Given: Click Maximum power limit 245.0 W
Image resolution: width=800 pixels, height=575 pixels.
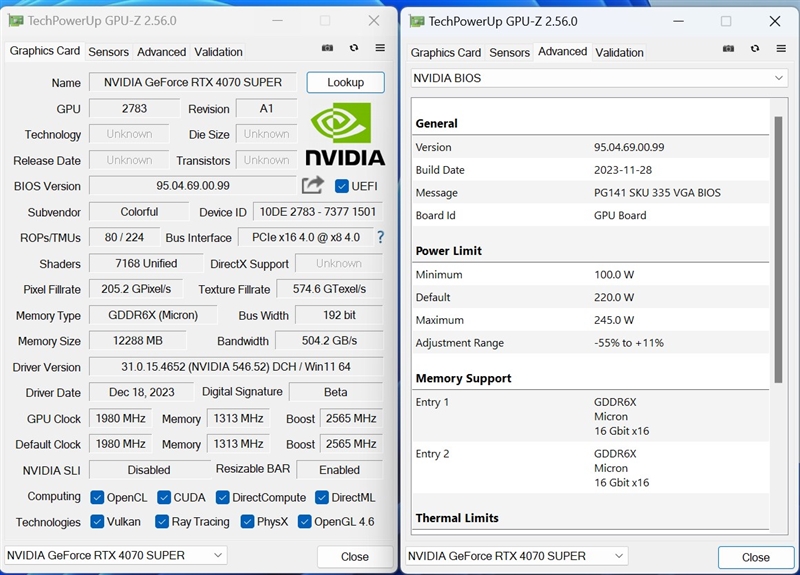Looking at the screenshot, I should (x=614, y=320).
